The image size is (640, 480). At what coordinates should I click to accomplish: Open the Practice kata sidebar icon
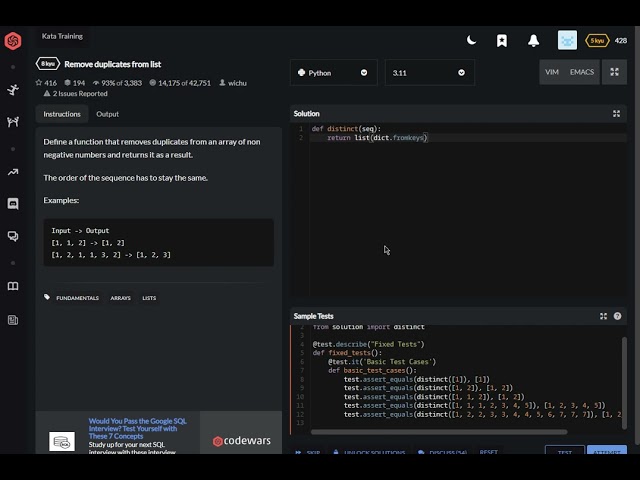(x=13, y=89)
